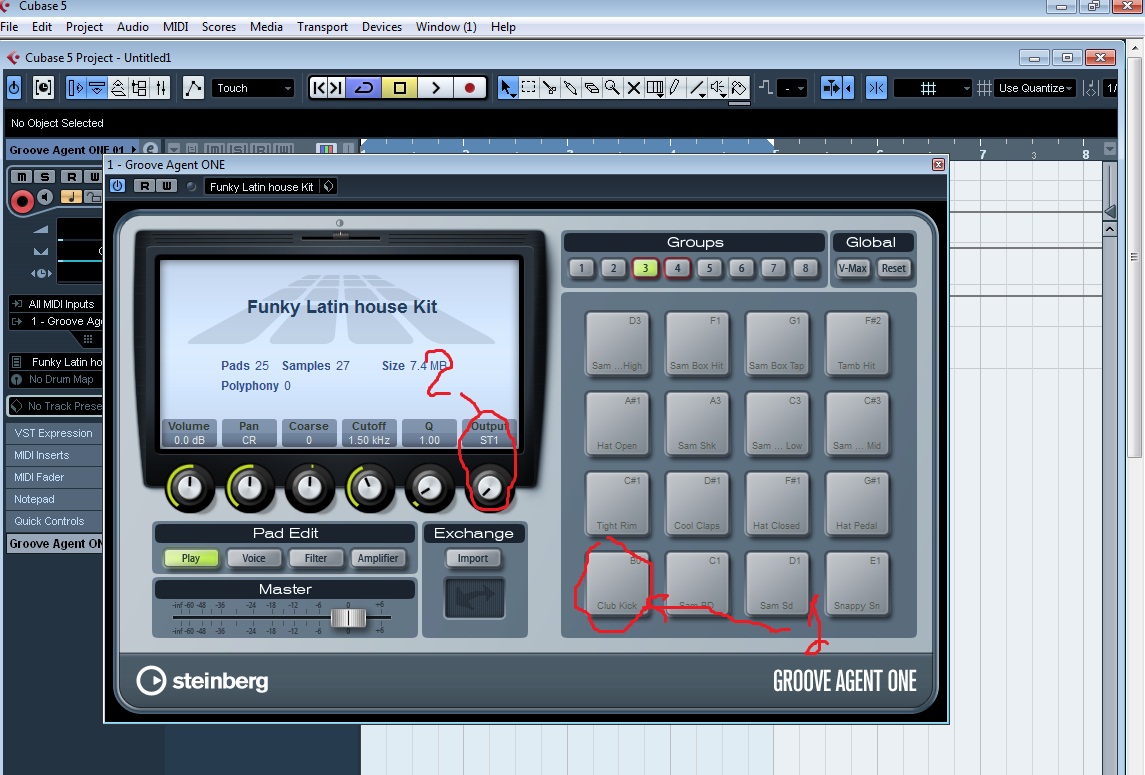
Task: Toggle Write automation W in plugin window
Action: 166,186
